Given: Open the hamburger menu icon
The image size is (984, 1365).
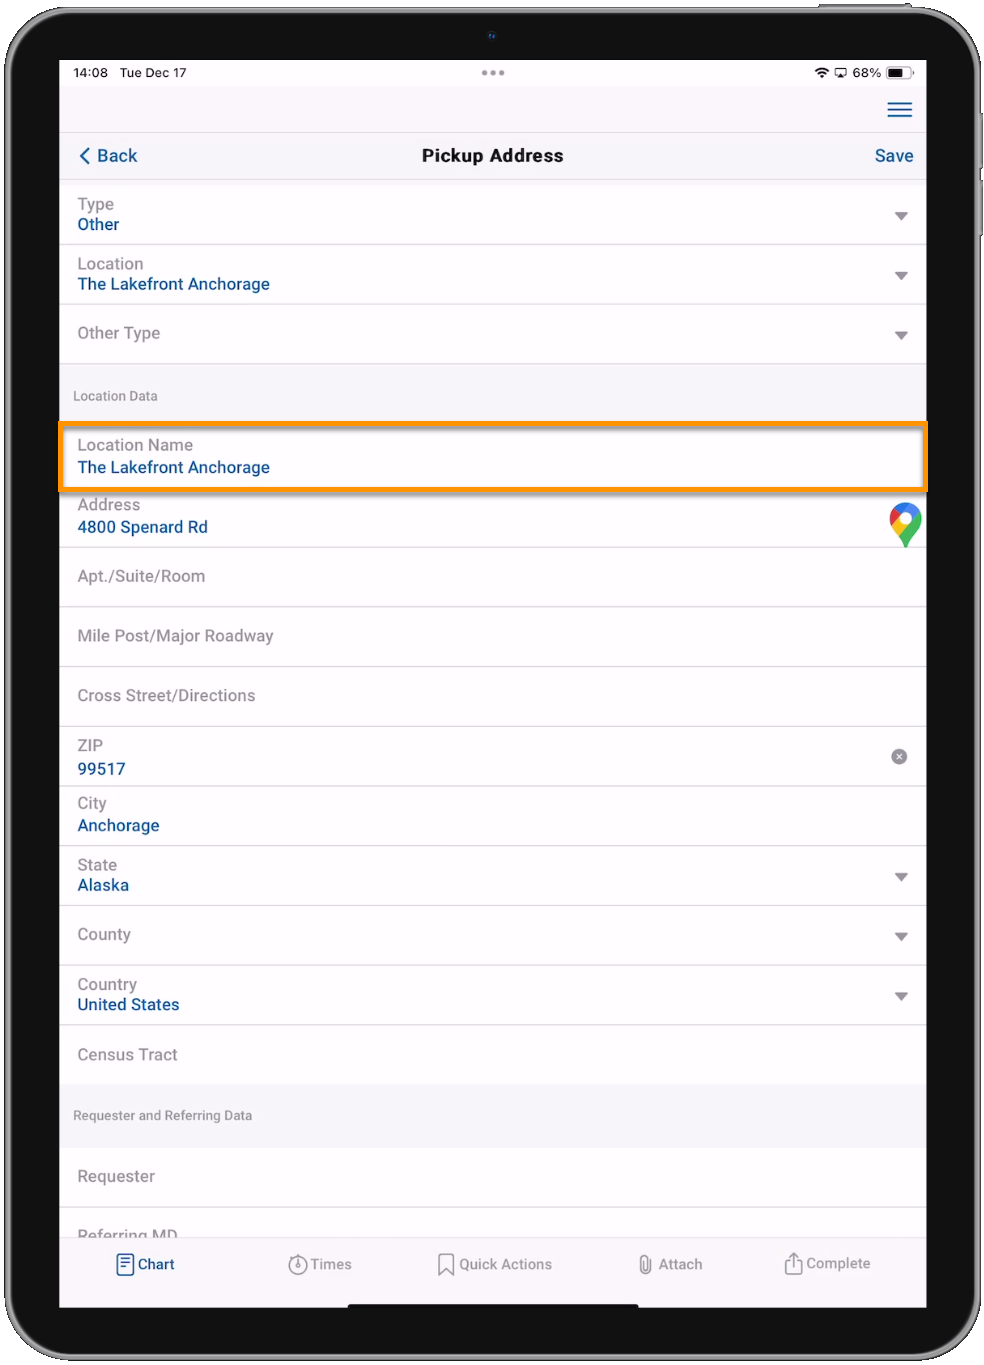Looking at the screenshot, I should [x=899, y=110].
